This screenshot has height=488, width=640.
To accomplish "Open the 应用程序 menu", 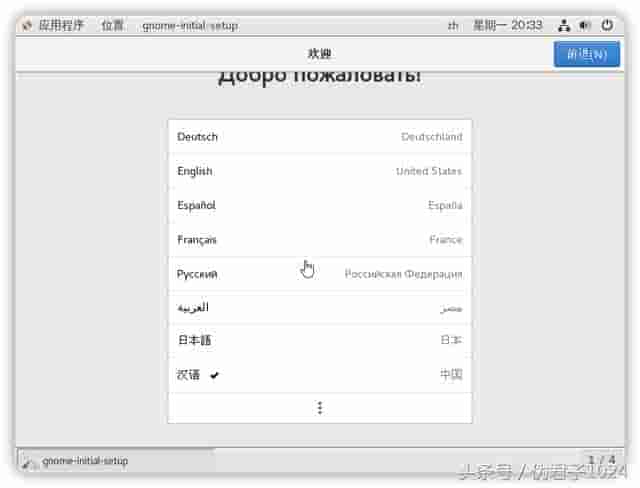I will [61, 26].
